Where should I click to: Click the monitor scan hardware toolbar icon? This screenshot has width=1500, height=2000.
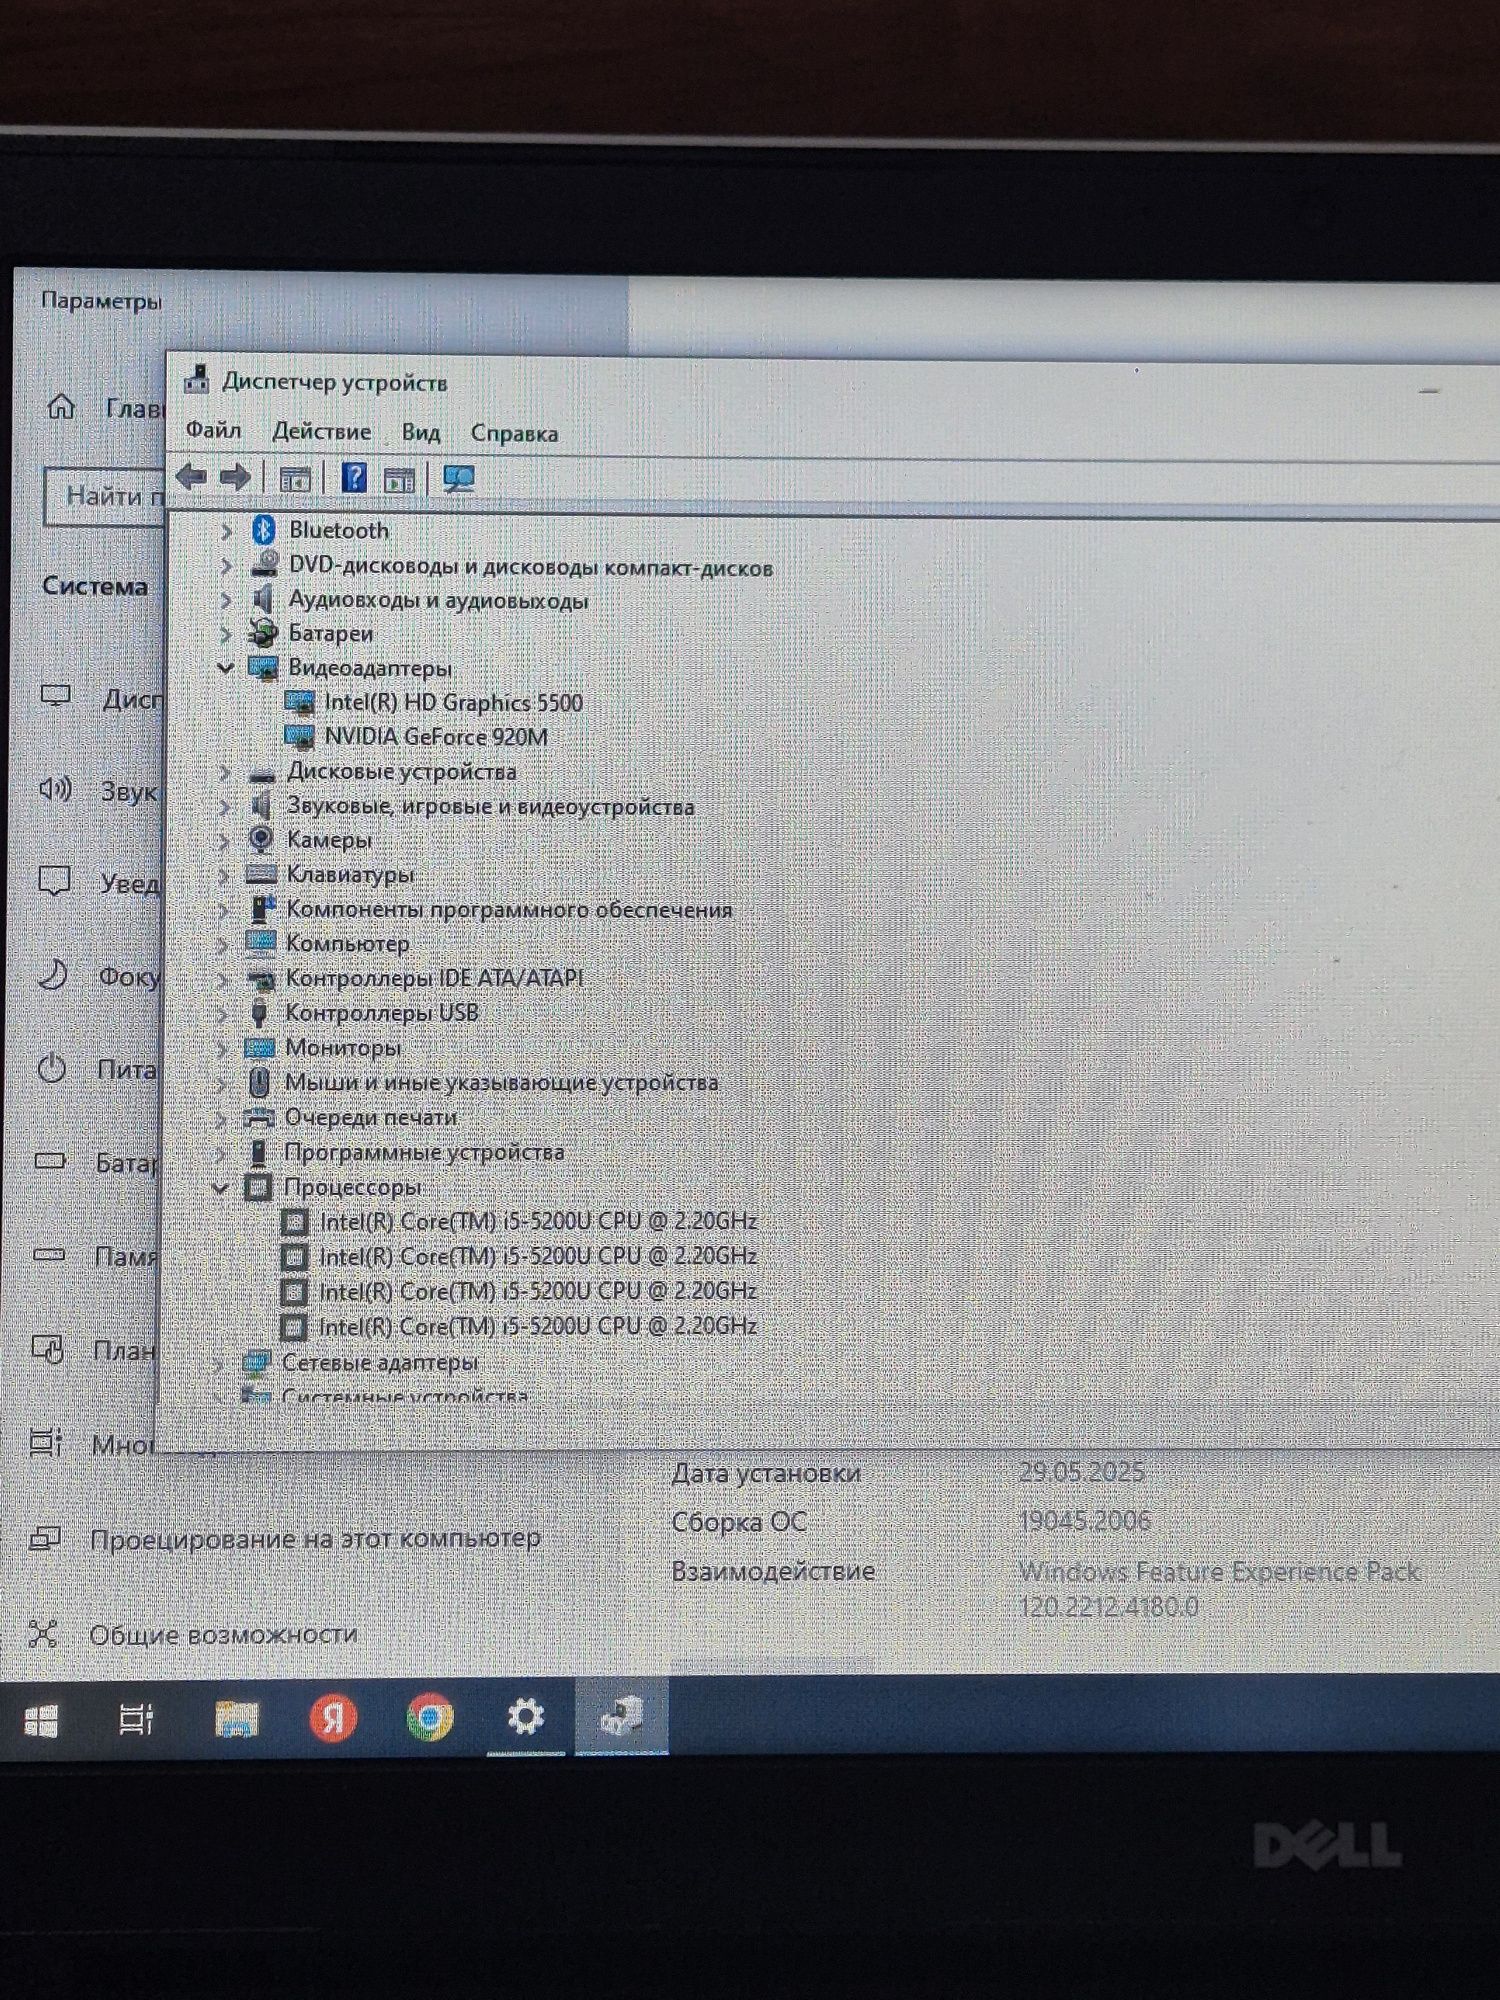click(458, 479)
